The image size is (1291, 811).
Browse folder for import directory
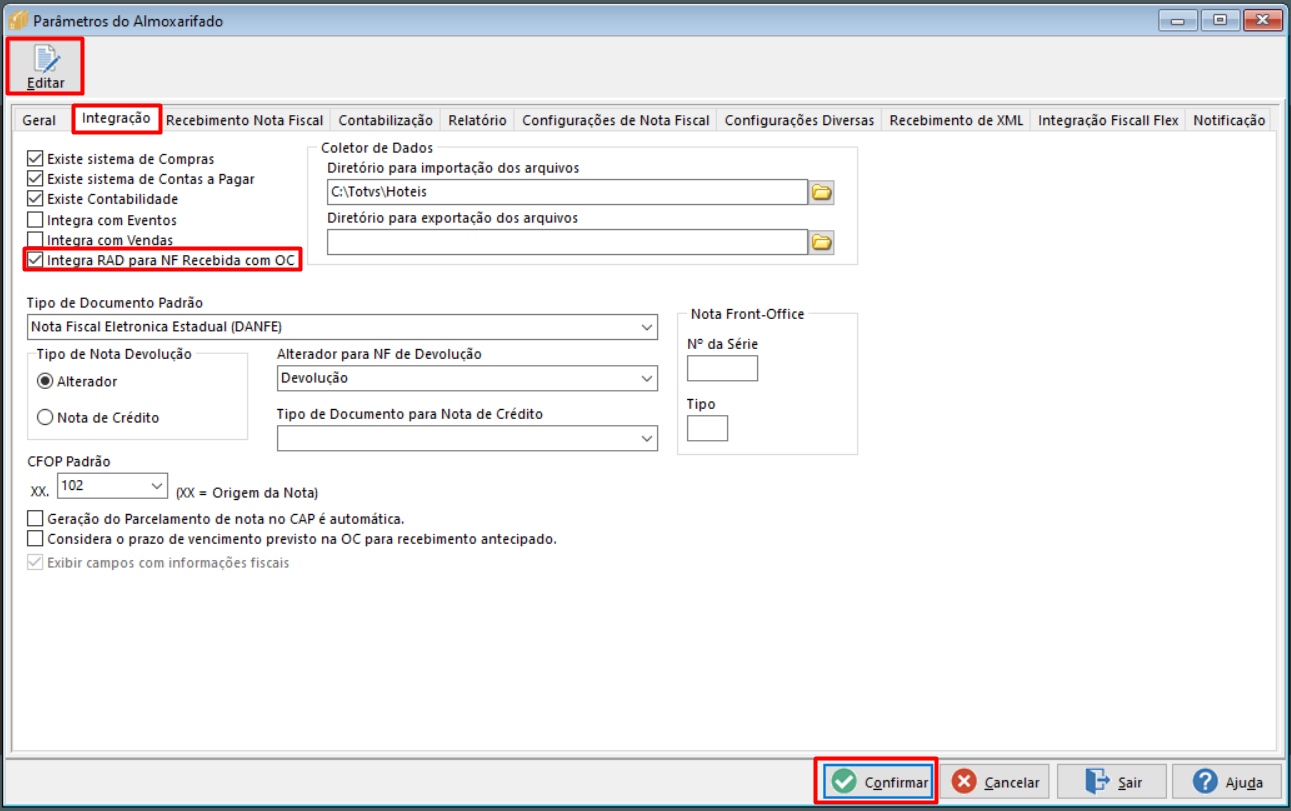(x=822, y=192)
